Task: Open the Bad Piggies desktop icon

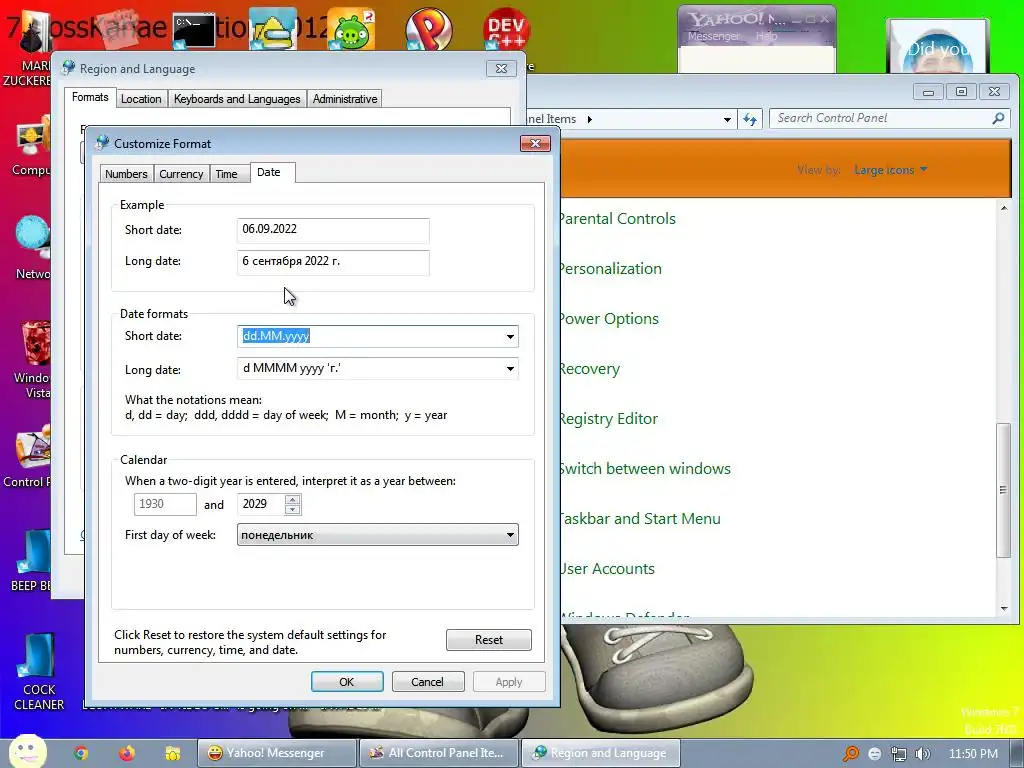Action: click(352, 30)
